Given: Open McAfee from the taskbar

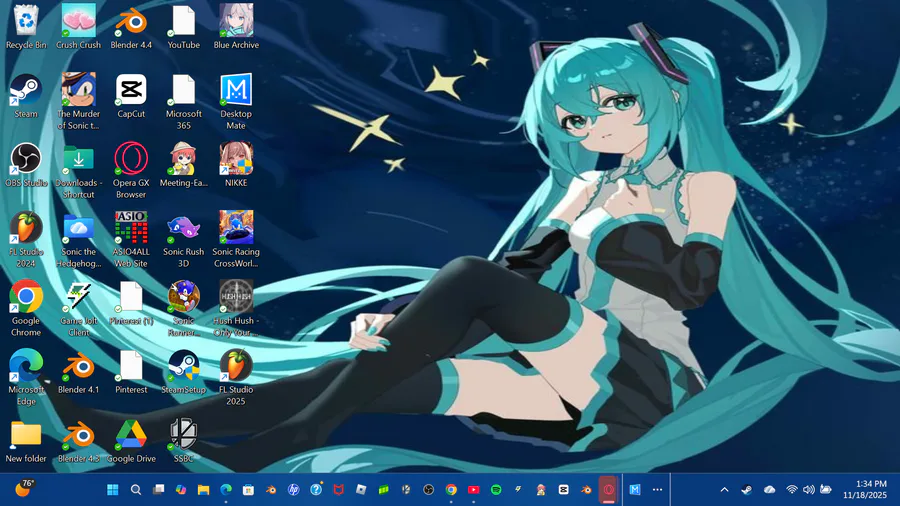Looking at the screenshot, I should 339,489.
